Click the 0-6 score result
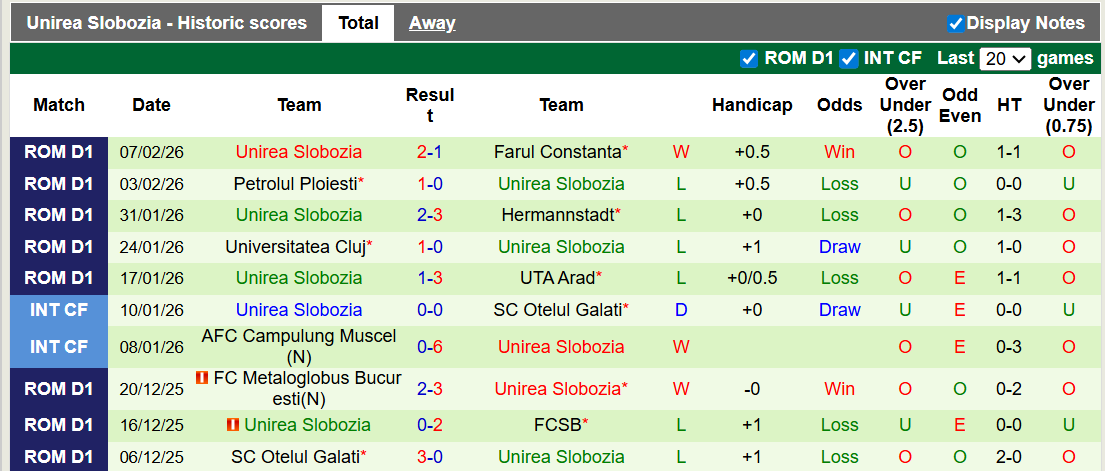The width and height of the screenshot is (1105, 471). pos(430,347)
